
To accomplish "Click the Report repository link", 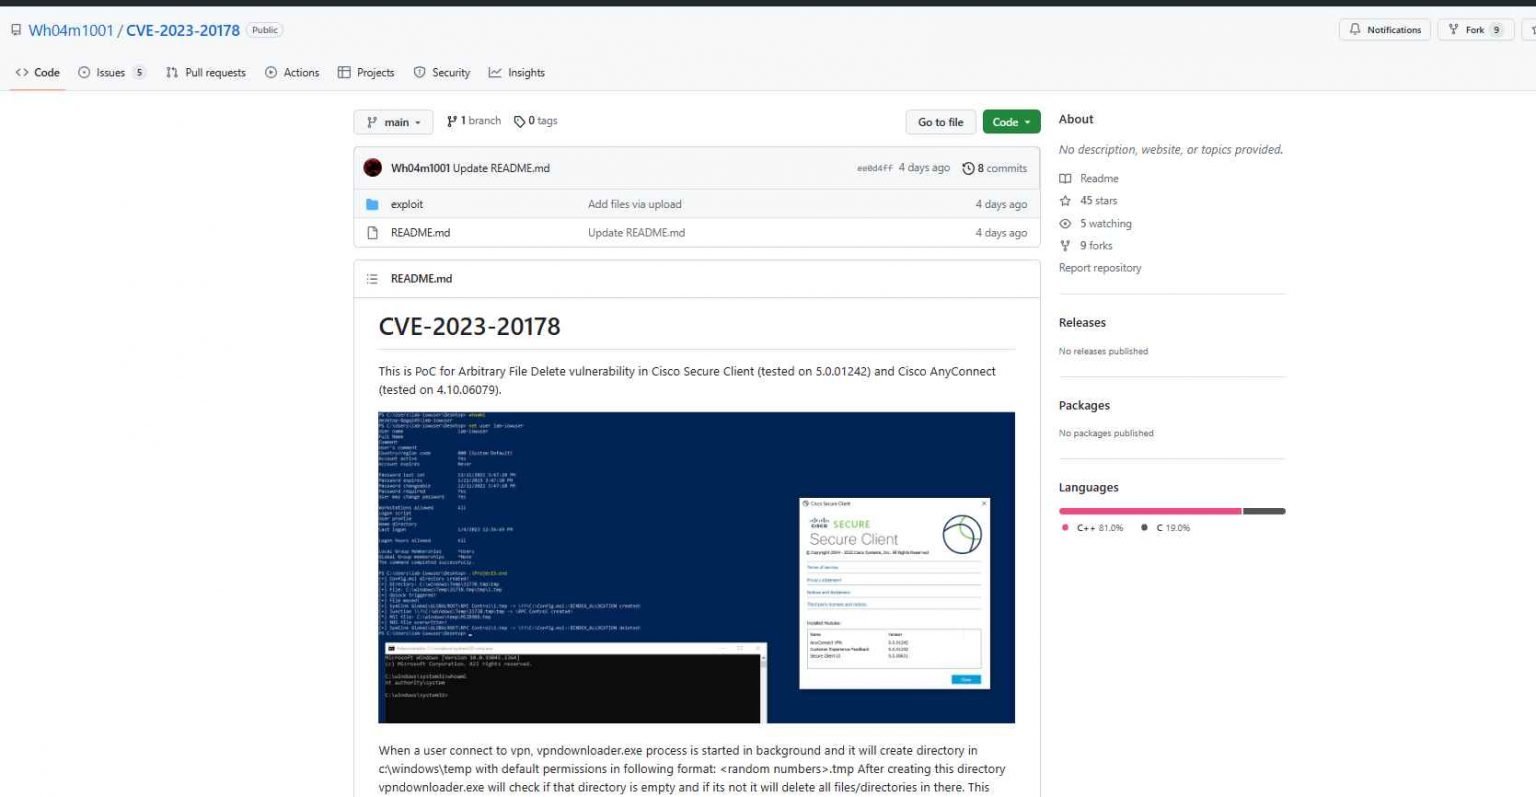I will tap(1100, 267).
